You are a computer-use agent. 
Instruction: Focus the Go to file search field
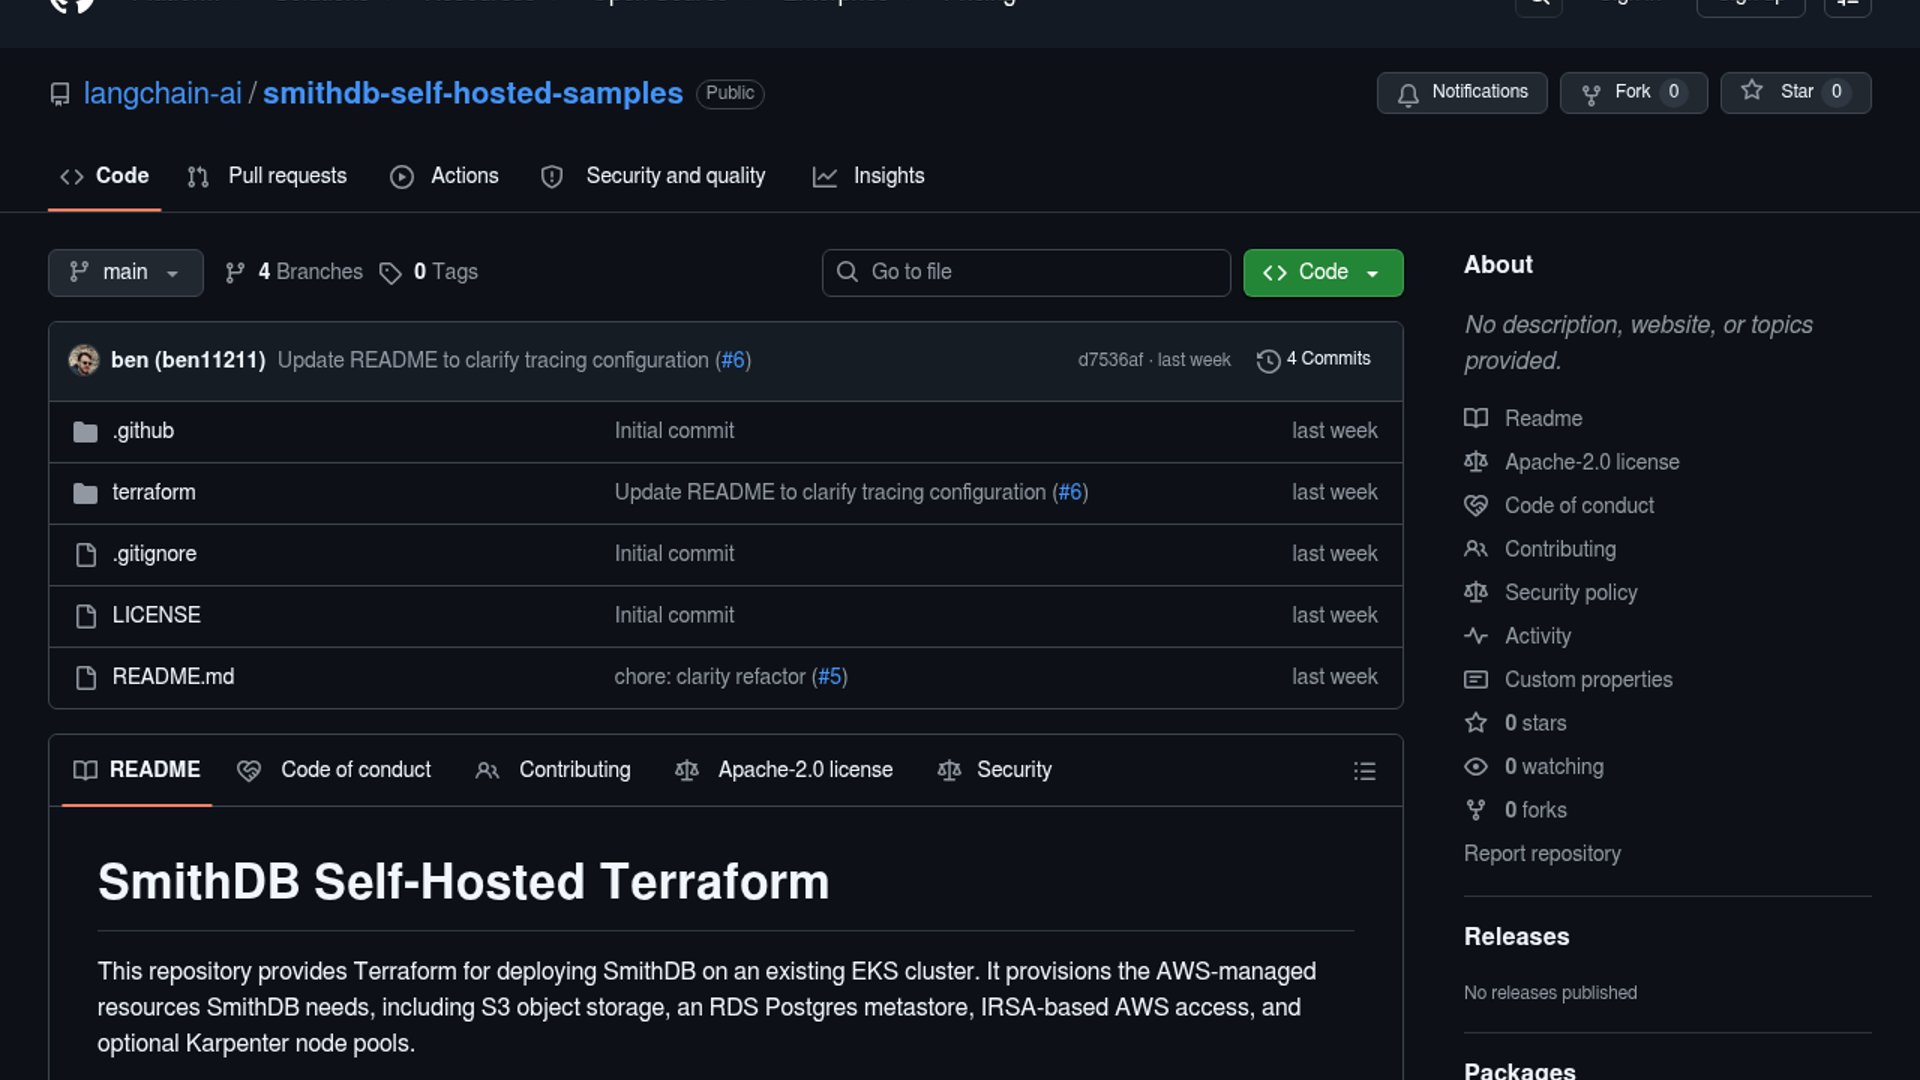click(x=1026, y=272)
